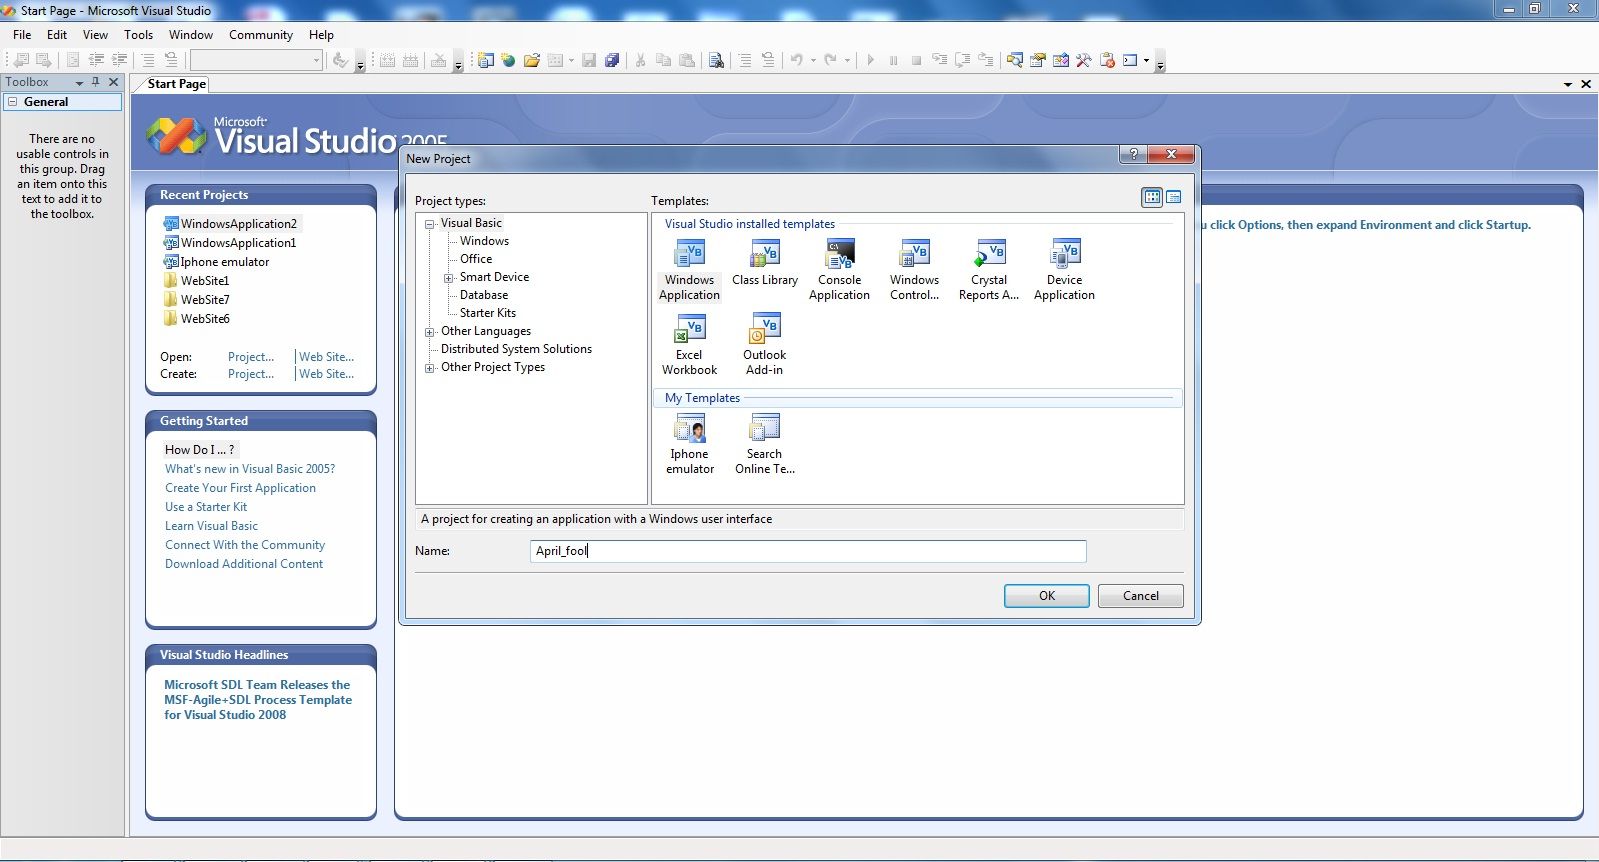Select the Class Library template
The height and width of the screenshot is (862, 1599).
pos(765,263)
